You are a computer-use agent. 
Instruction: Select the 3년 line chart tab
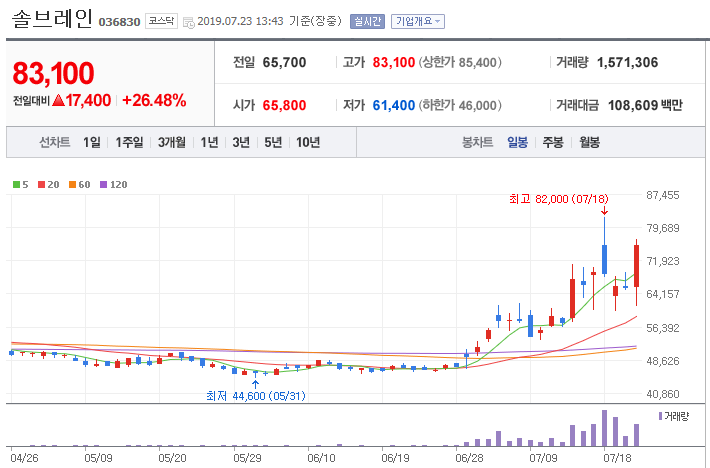(241, 143)
